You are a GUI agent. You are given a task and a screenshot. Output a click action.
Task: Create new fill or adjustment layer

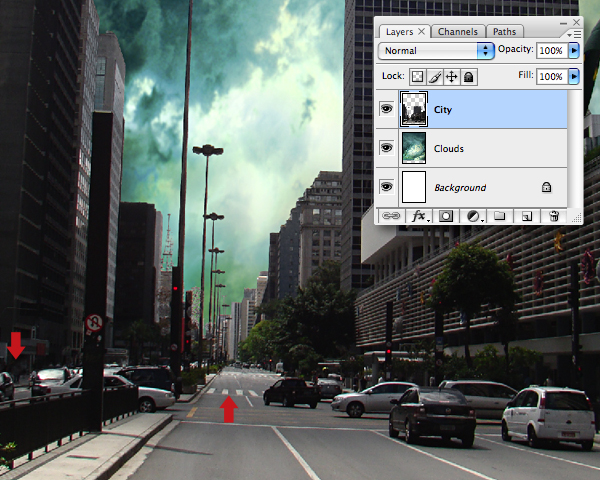pos(474,216)
